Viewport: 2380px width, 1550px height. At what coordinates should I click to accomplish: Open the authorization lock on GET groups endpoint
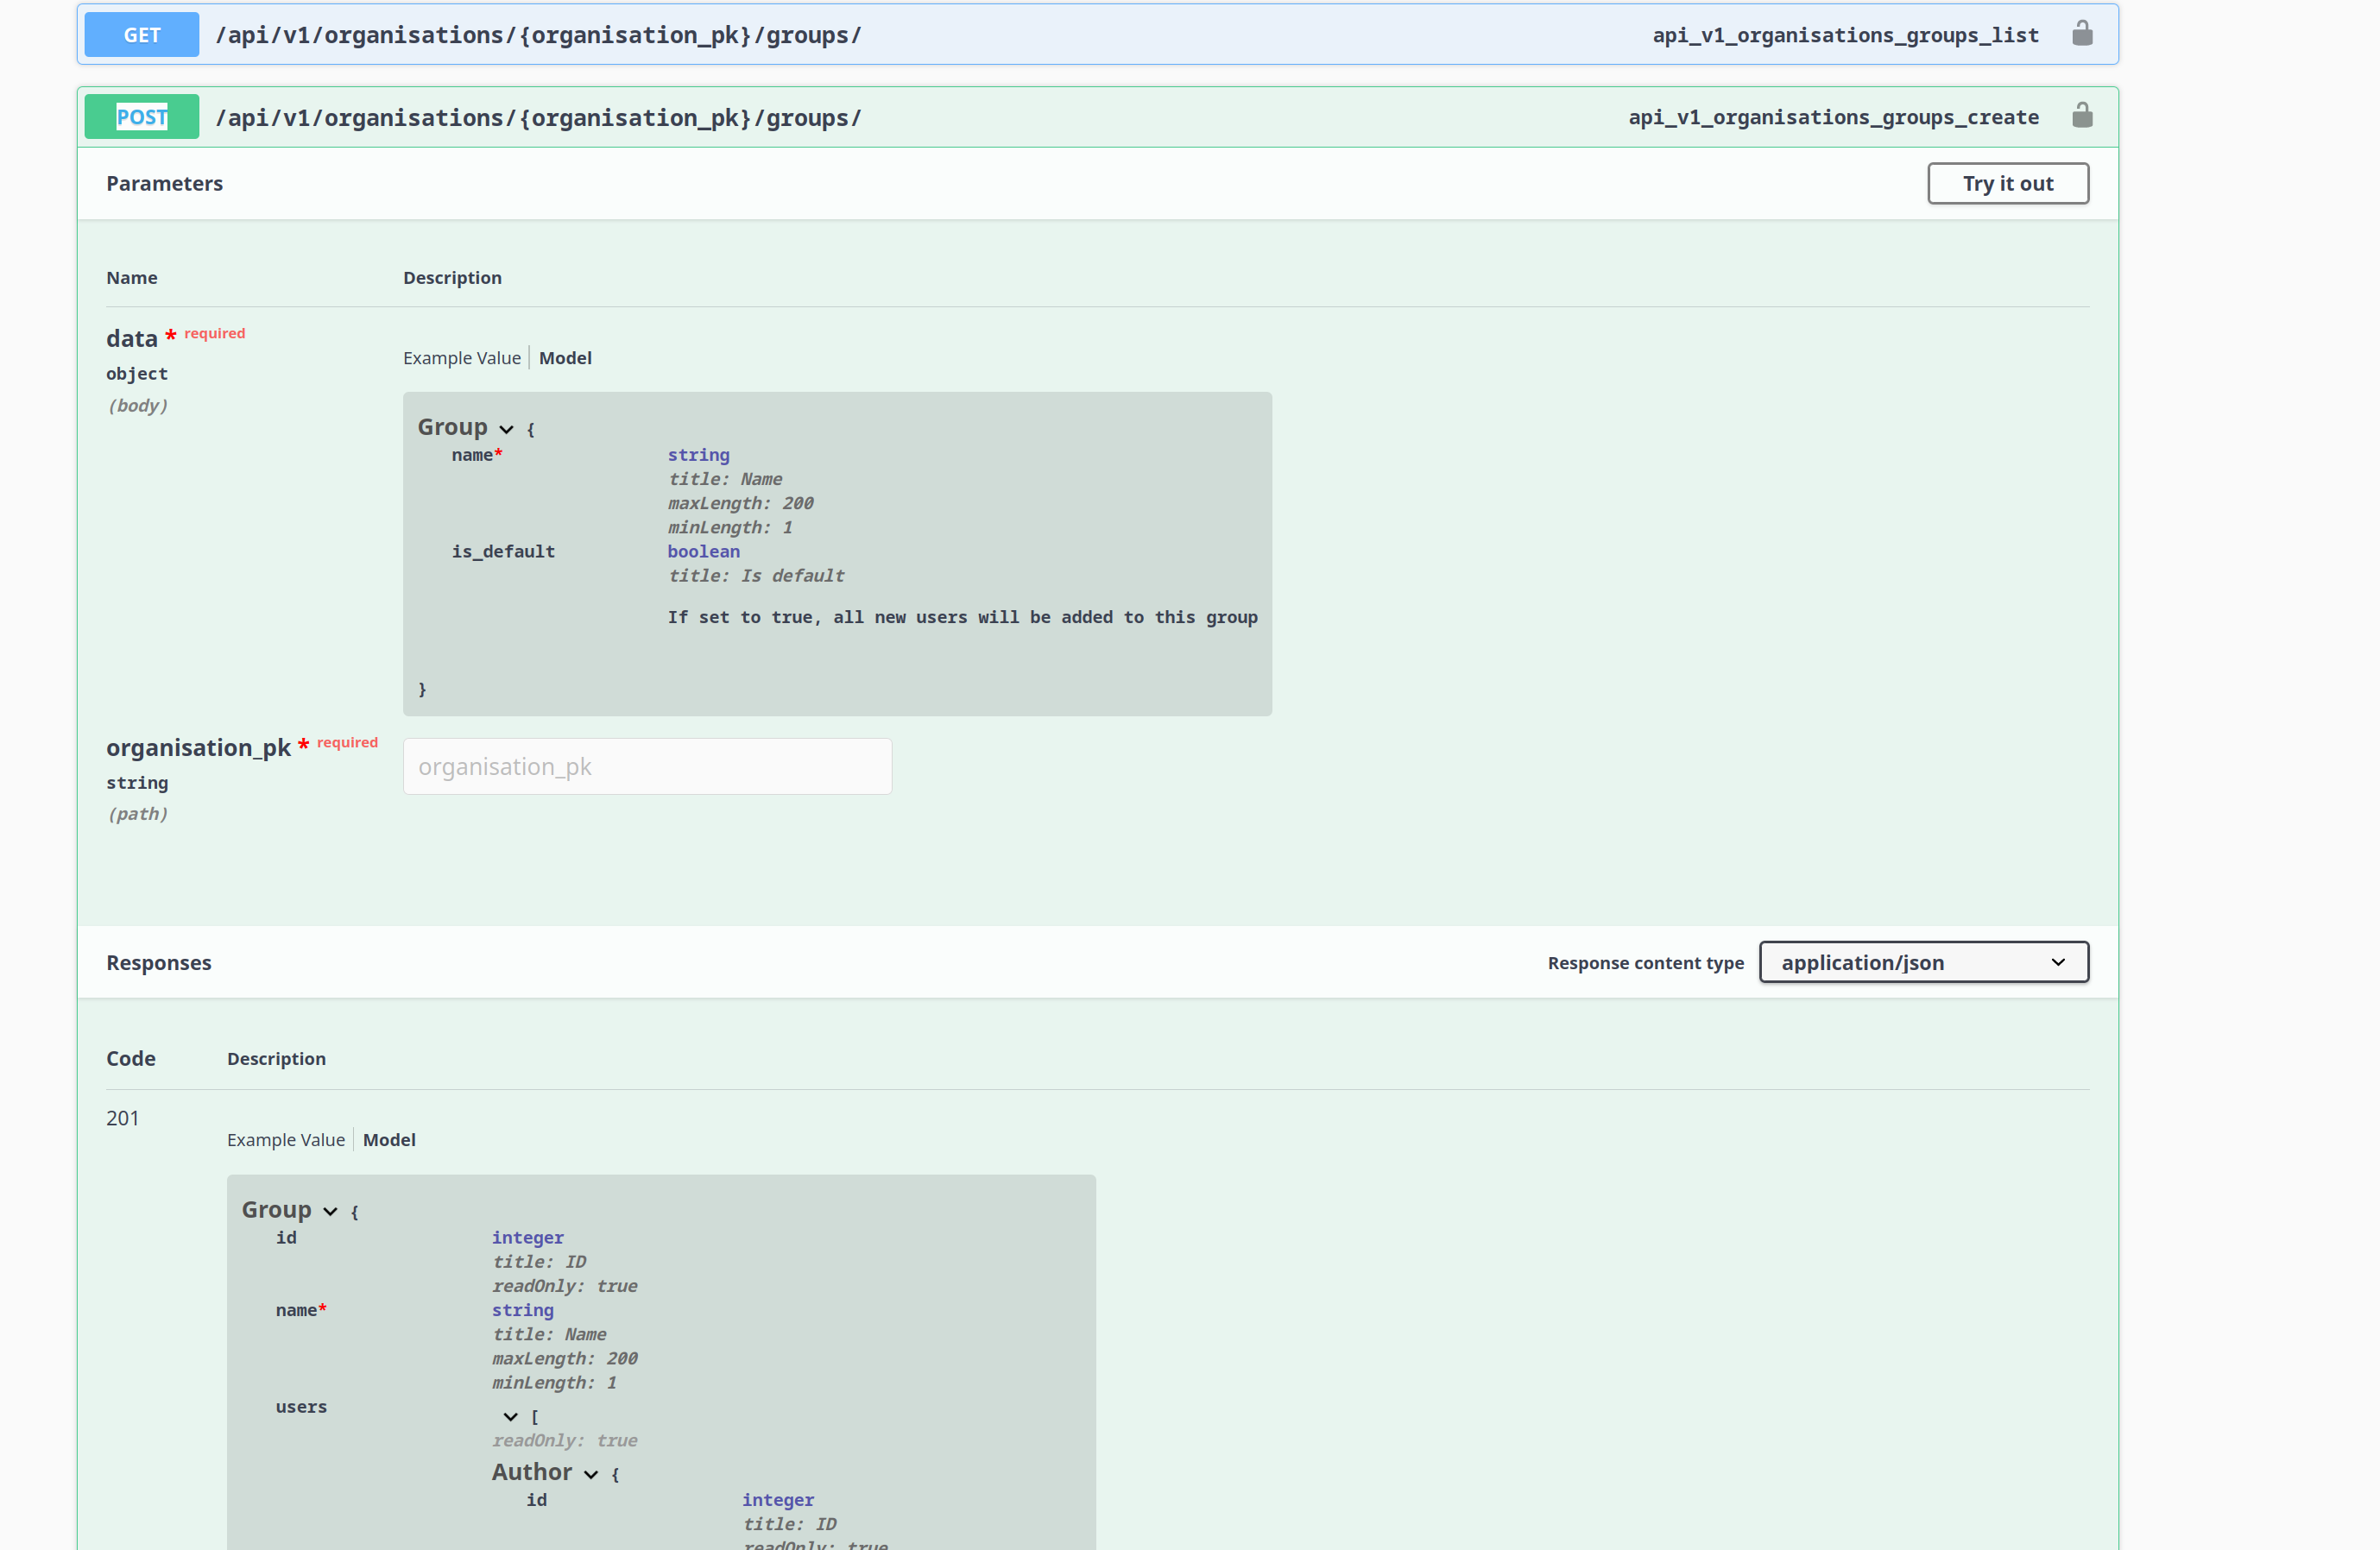click(x=2084, y=33)
